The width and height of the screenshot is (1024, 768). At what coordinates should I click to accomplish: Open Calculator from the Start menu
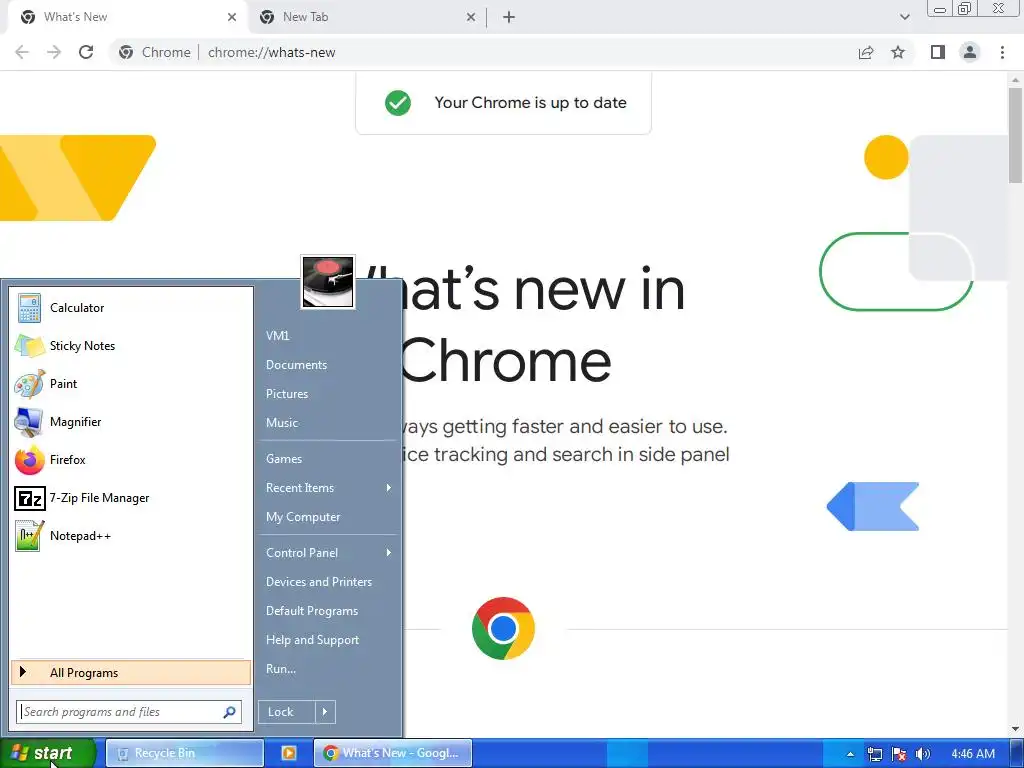pos(131,308)
